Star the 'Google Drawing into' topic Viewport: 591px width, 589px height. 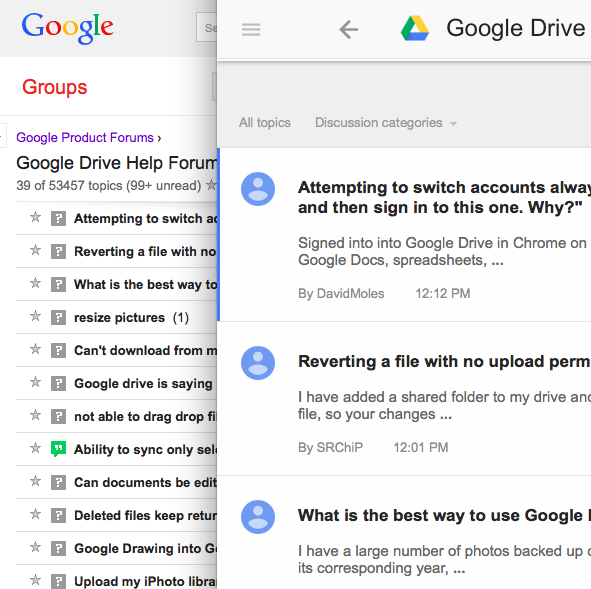35,547
